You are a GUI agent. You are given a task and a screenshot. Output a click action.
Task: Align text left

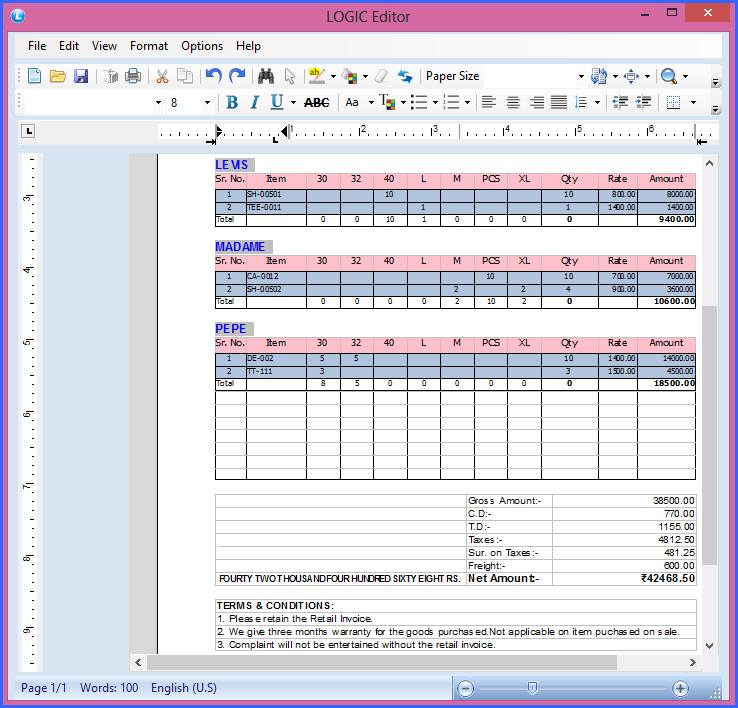489,102
